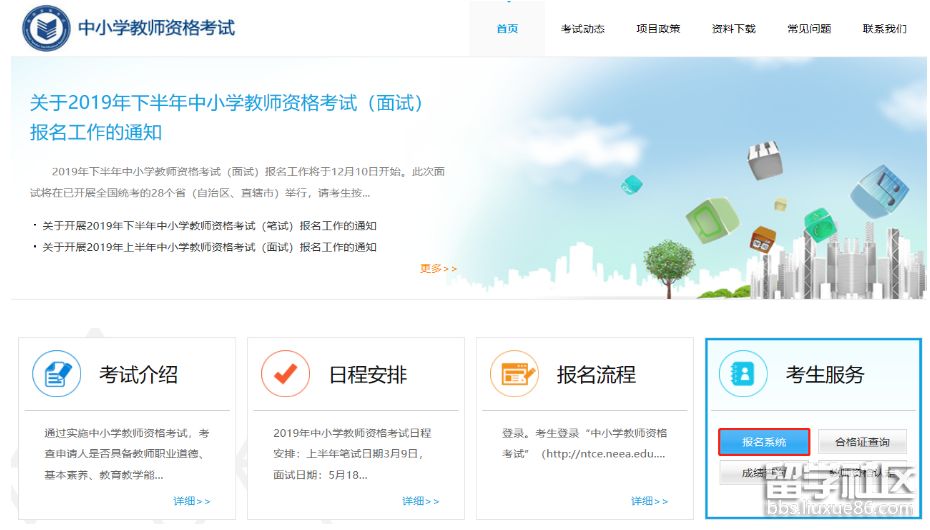The width and height of the screenshot is (930, 530).
Task: Click the orange 更多>> link
Action: click(x=438, y=269)
